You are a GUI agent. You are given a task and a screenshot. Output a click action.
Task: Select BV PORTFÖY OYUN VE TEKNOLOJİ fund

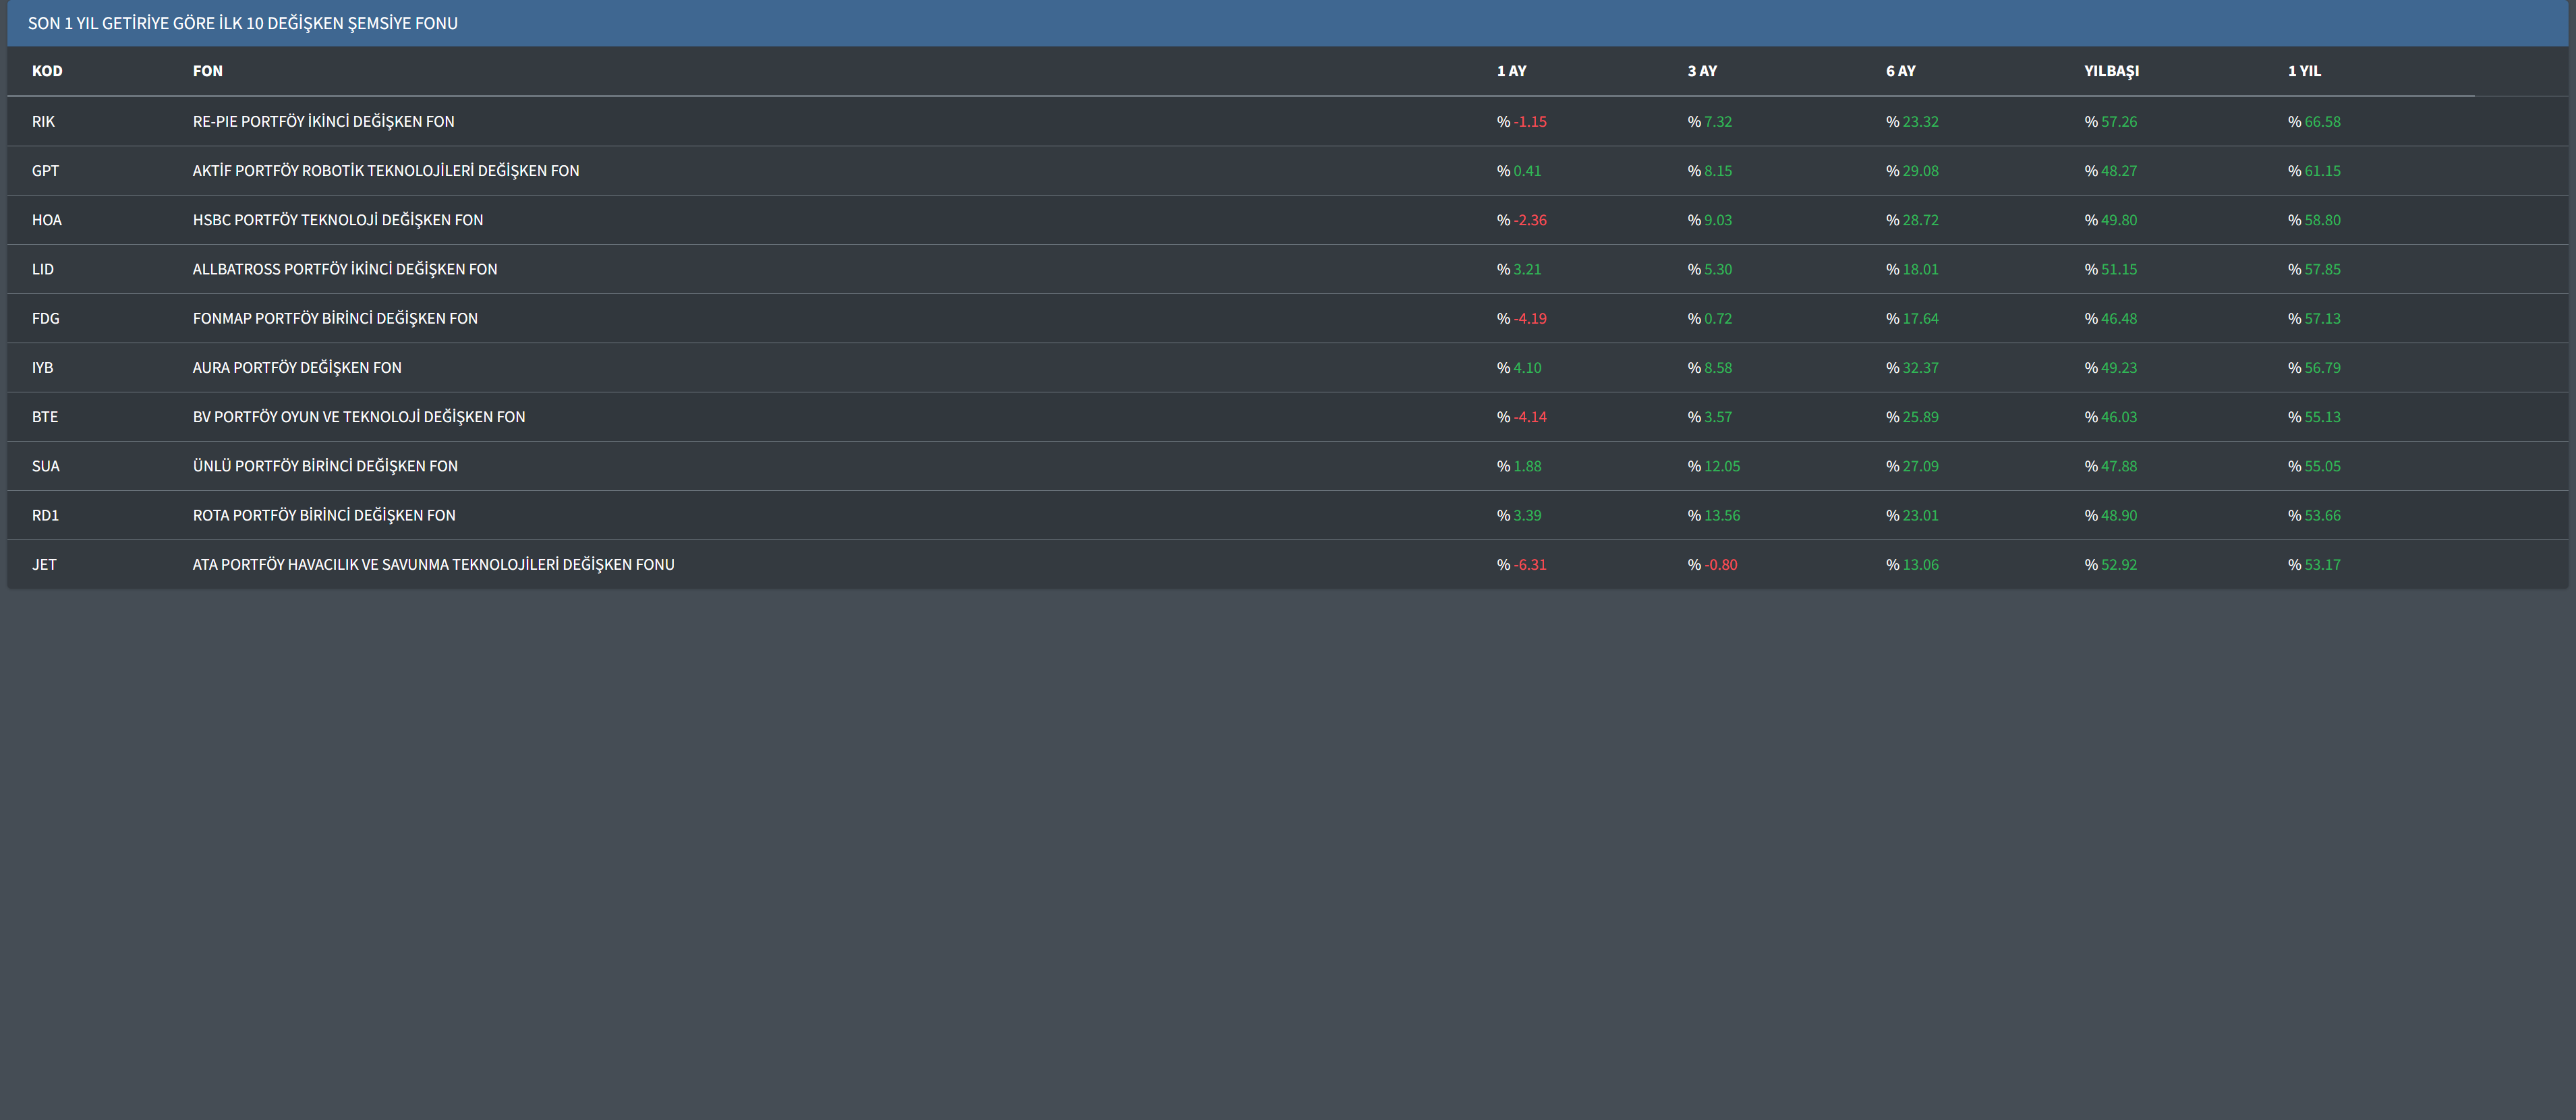click(359, 417)
